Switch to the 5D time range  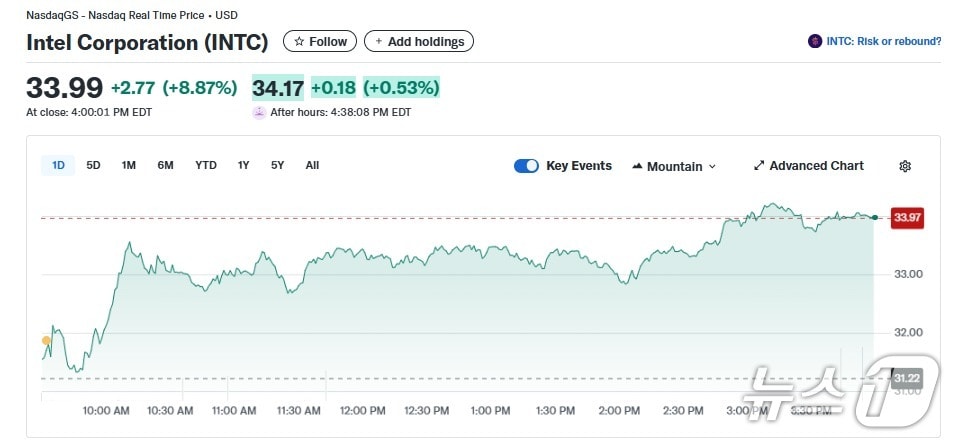point(93,165)
